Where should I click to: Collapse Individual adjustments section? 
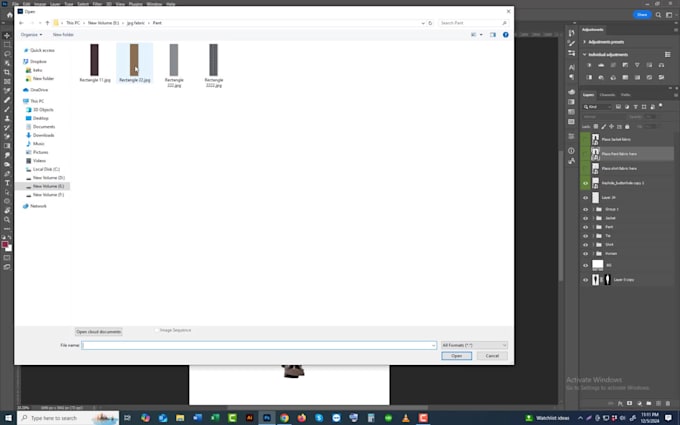coord(585,55)
